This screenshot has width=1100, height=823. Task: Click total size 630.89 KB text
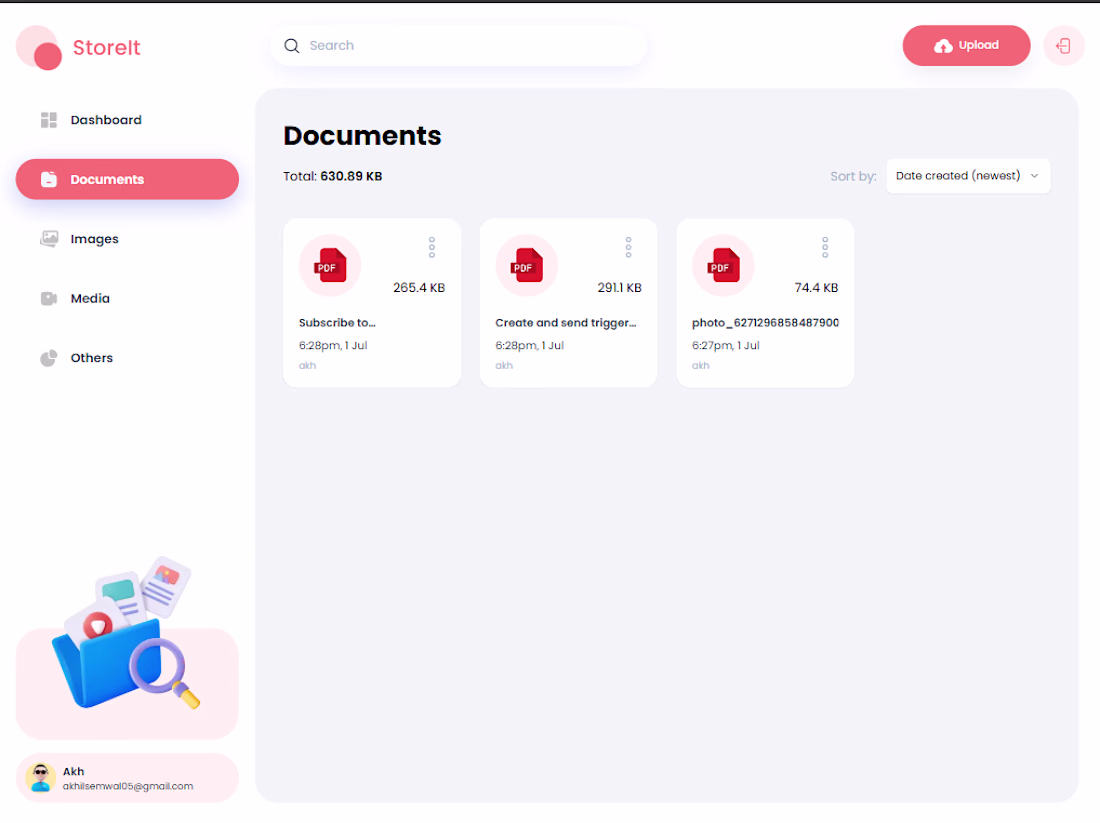pyautogui.click(x=351, y=176)
